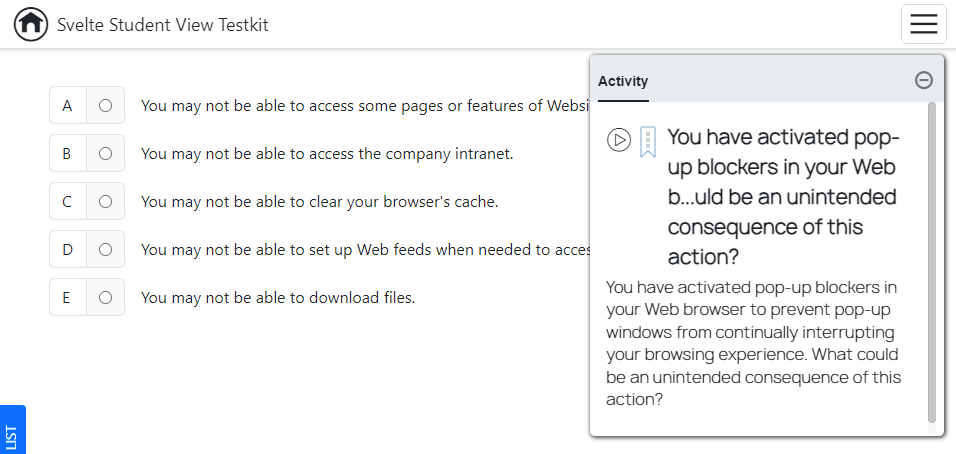Select radio button for option D
This screenshot has width=956, height=454.
point(105,249)
